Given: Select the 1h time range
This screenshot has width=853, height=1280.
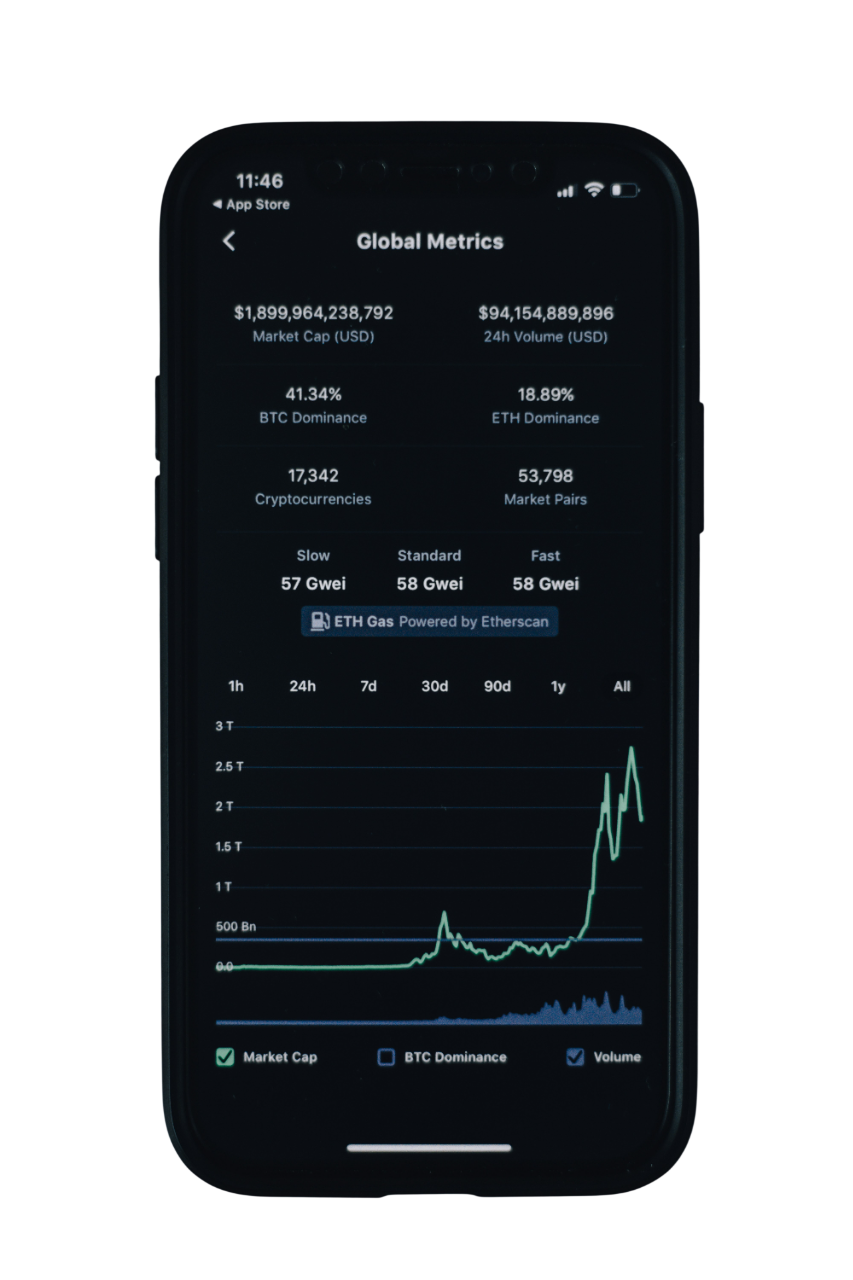Looking at the screenshot, I should tap(236, 686).
